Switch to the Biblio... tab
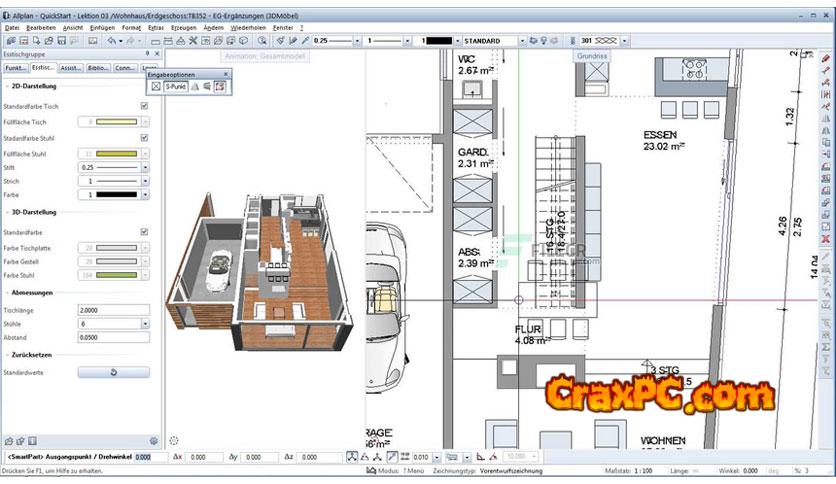 click(x=98, y=68)
